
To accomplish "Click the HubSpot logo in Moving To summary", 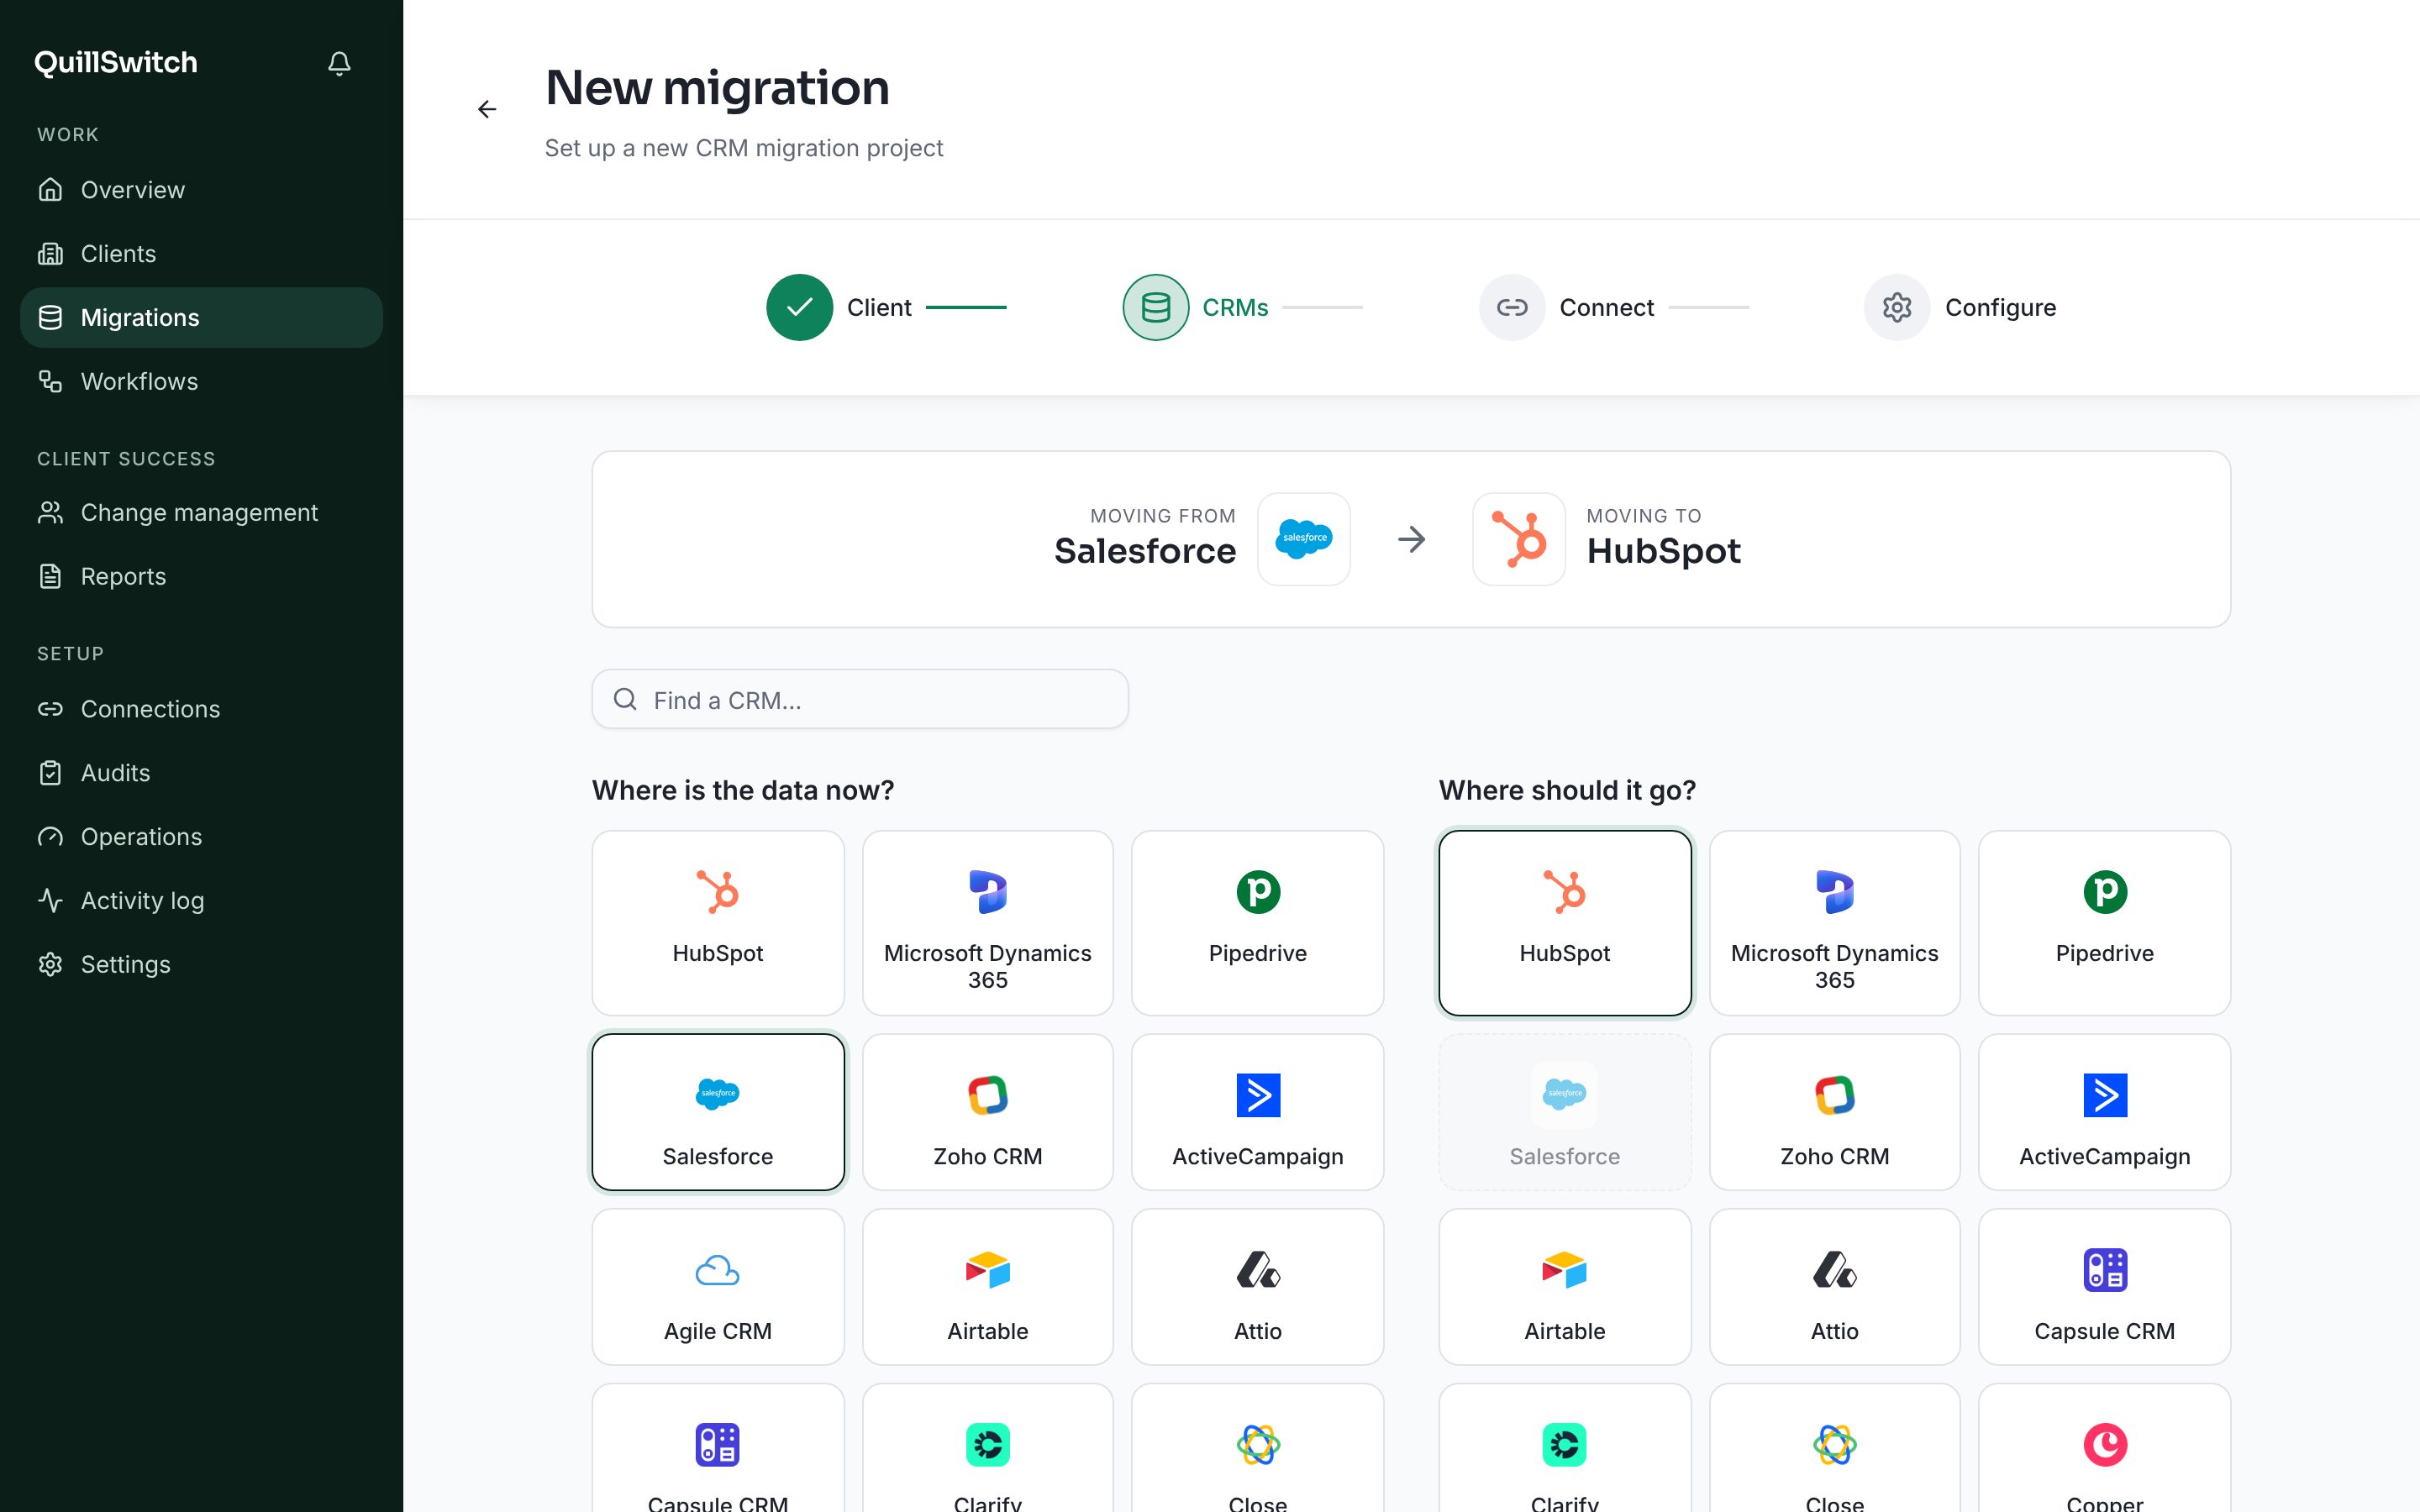I will pyautogui.click(x=1518, y=539).
